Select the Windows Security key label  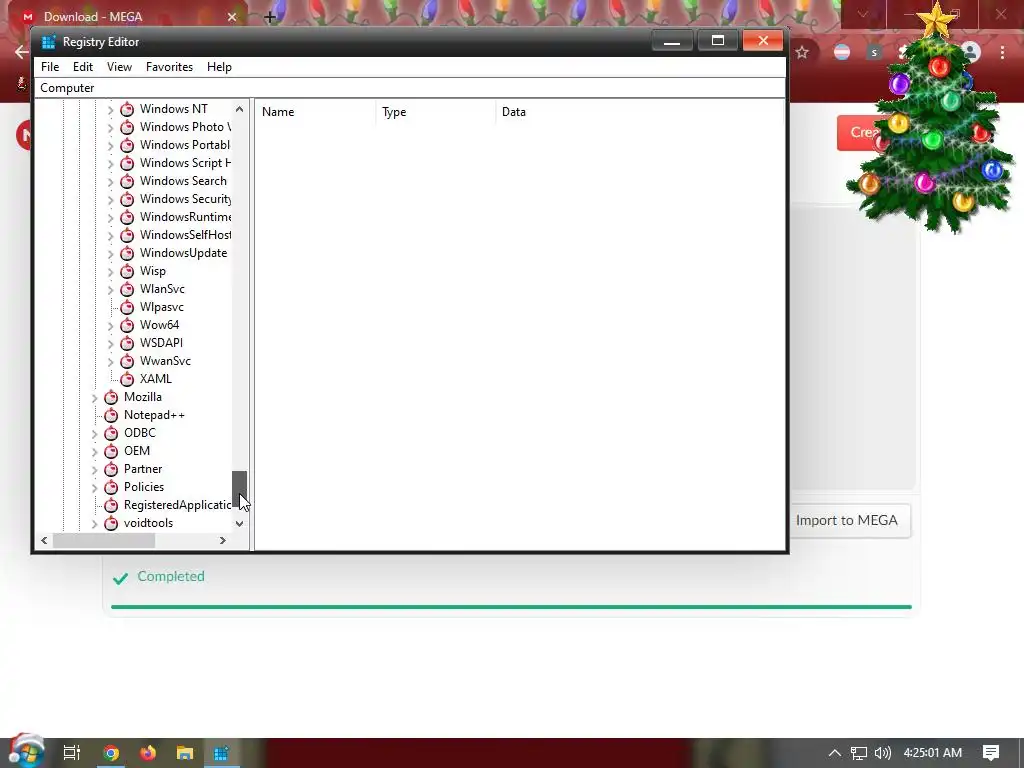185,199
